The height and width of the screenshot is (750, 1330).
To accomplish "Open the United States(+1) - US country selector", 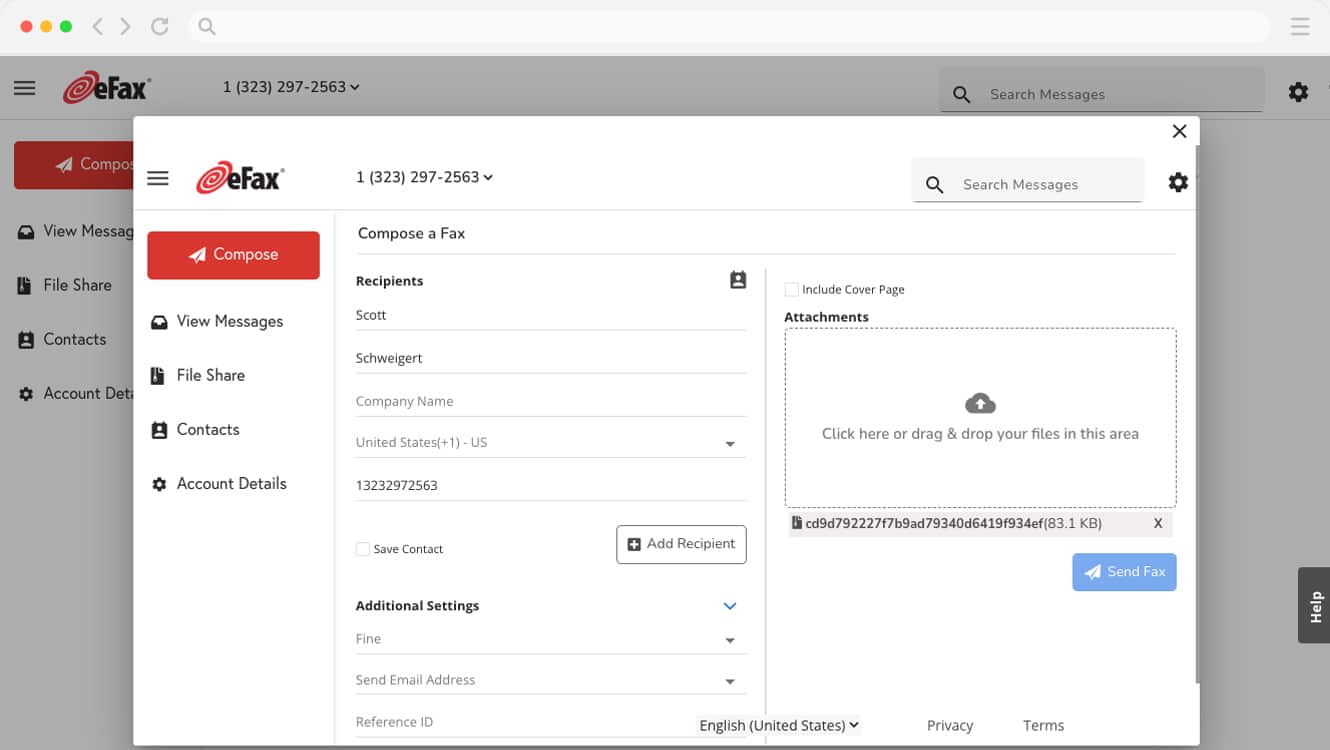I will (550, 441).
